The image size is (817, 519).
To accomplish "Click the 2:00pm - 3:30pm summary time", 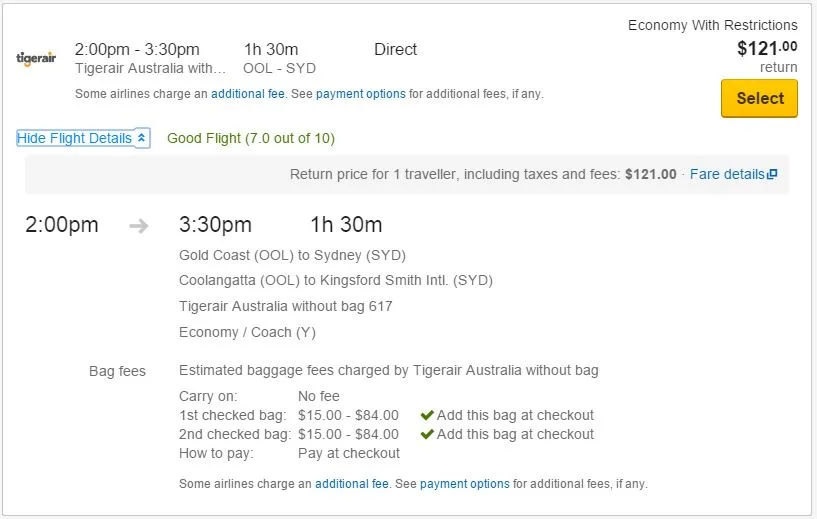I will click(137, 49).
